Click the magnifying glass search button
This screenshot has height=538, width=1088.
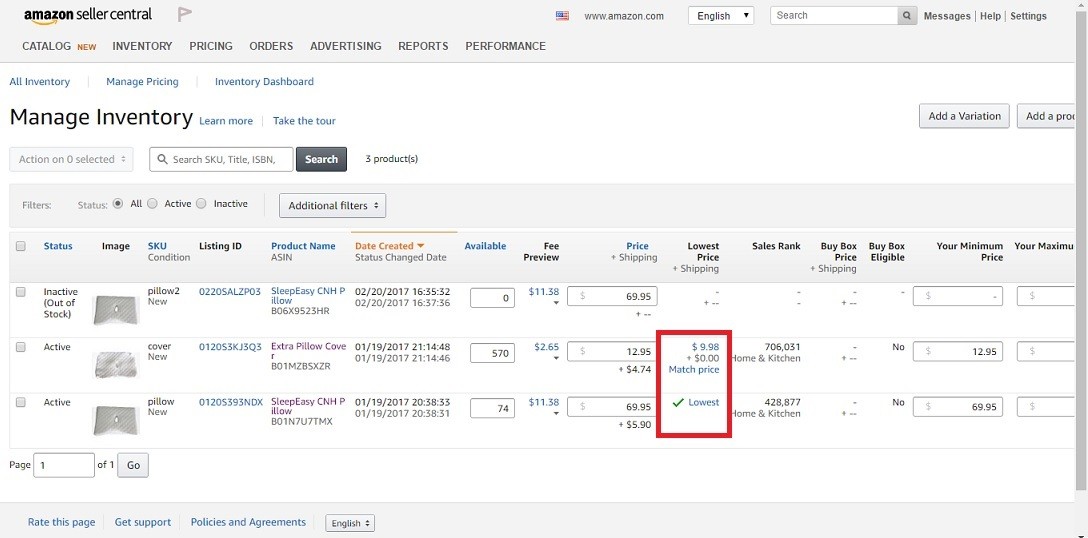tap(907, 16)
